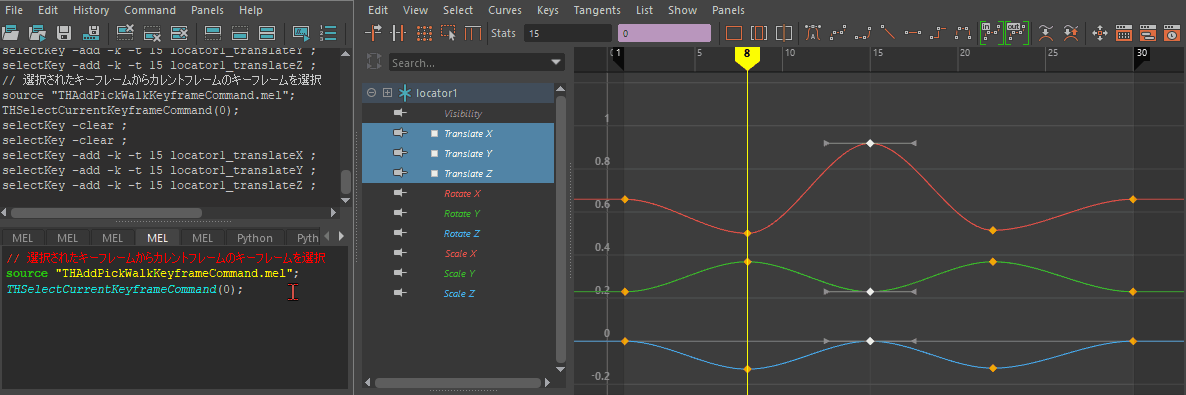1186x395 pixels.
Task: Collapse the locator1 node
Action: 371,92
